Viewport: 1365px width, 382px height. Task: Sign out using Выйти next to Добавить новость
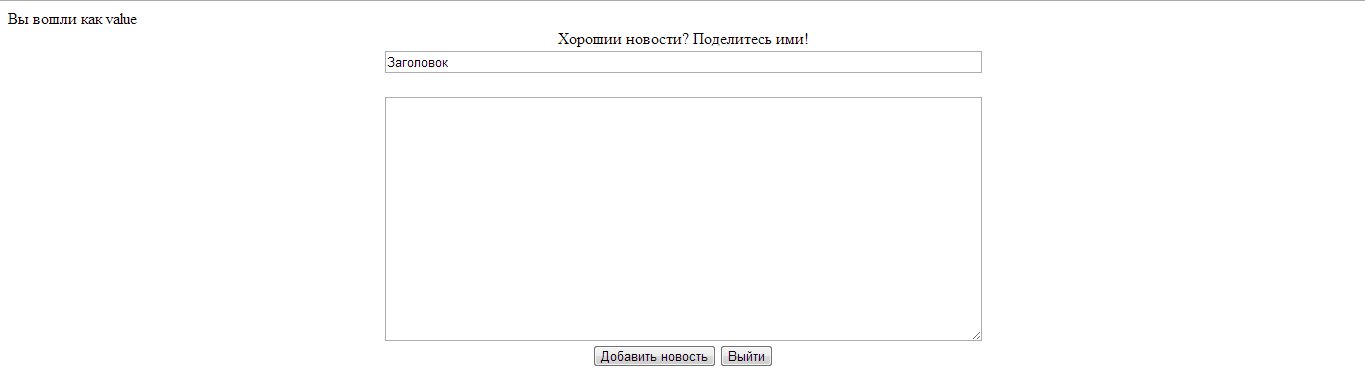click(x=746, y=357)
